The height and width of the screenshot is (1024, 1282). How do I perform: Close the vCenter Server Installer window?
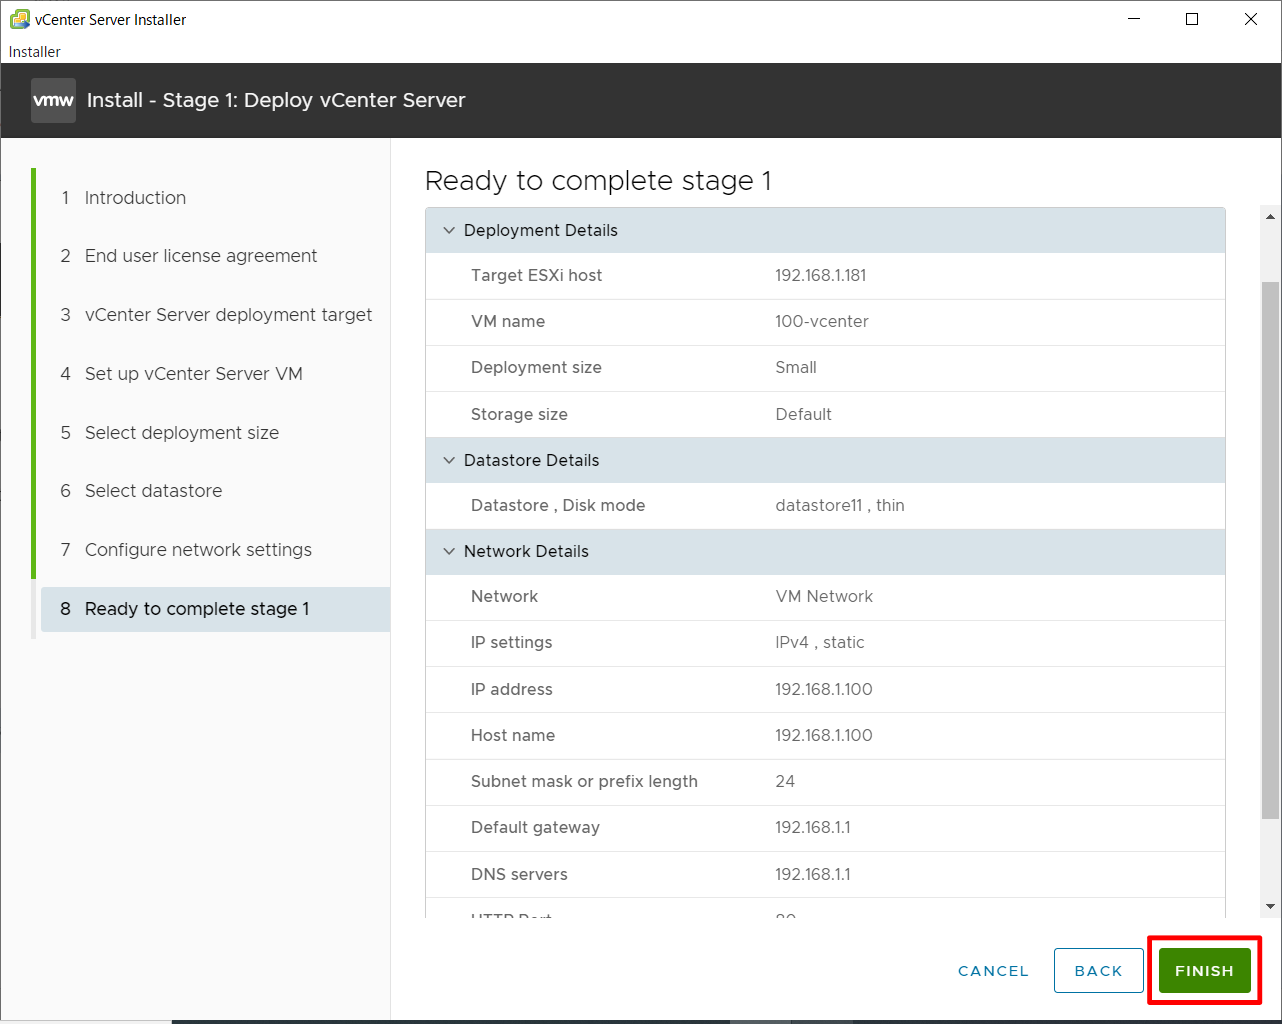coord(1250,19)
